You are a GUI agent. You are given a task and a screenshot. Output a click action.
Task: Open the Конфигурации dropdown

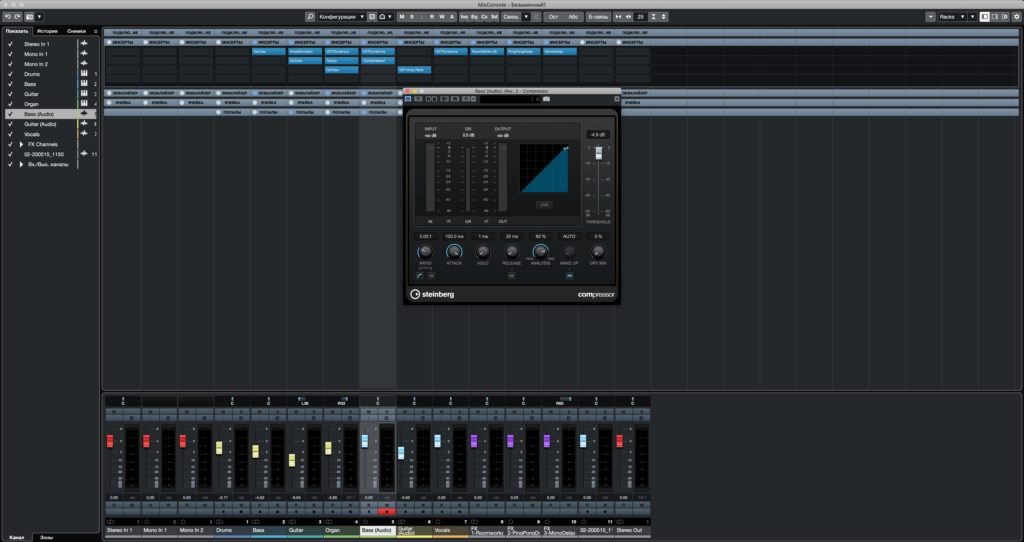tap(342, 16)
